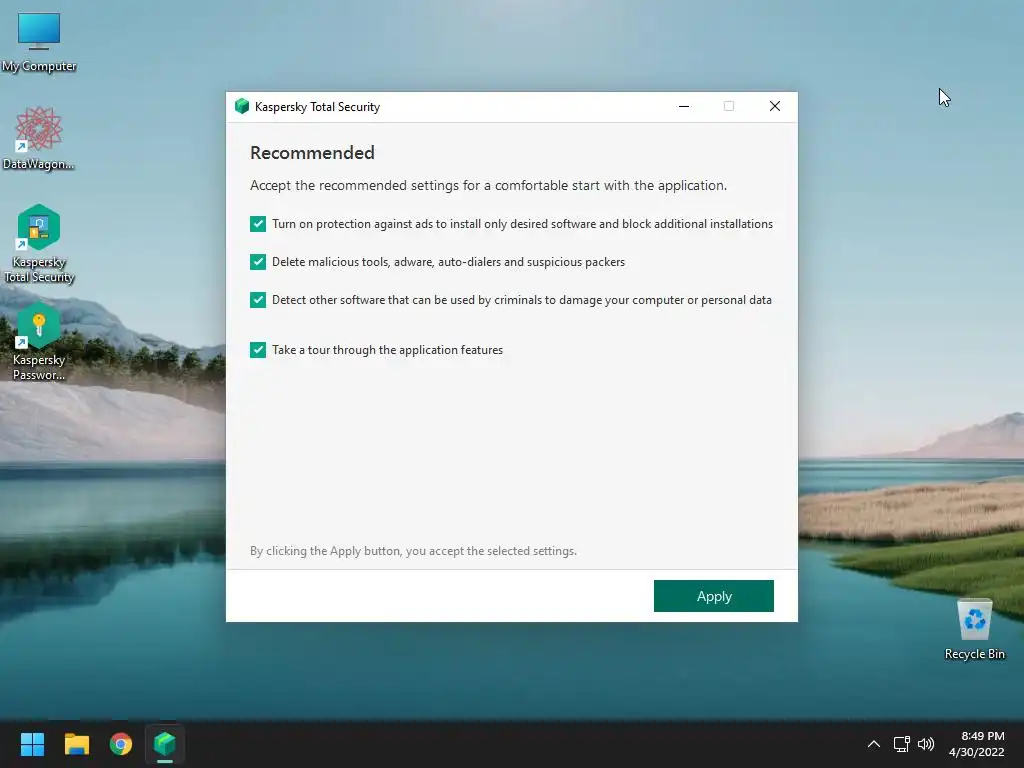Launch File Explorer from taskbar
Screen dimensions: 1024x768
click(x=76, y=744)
